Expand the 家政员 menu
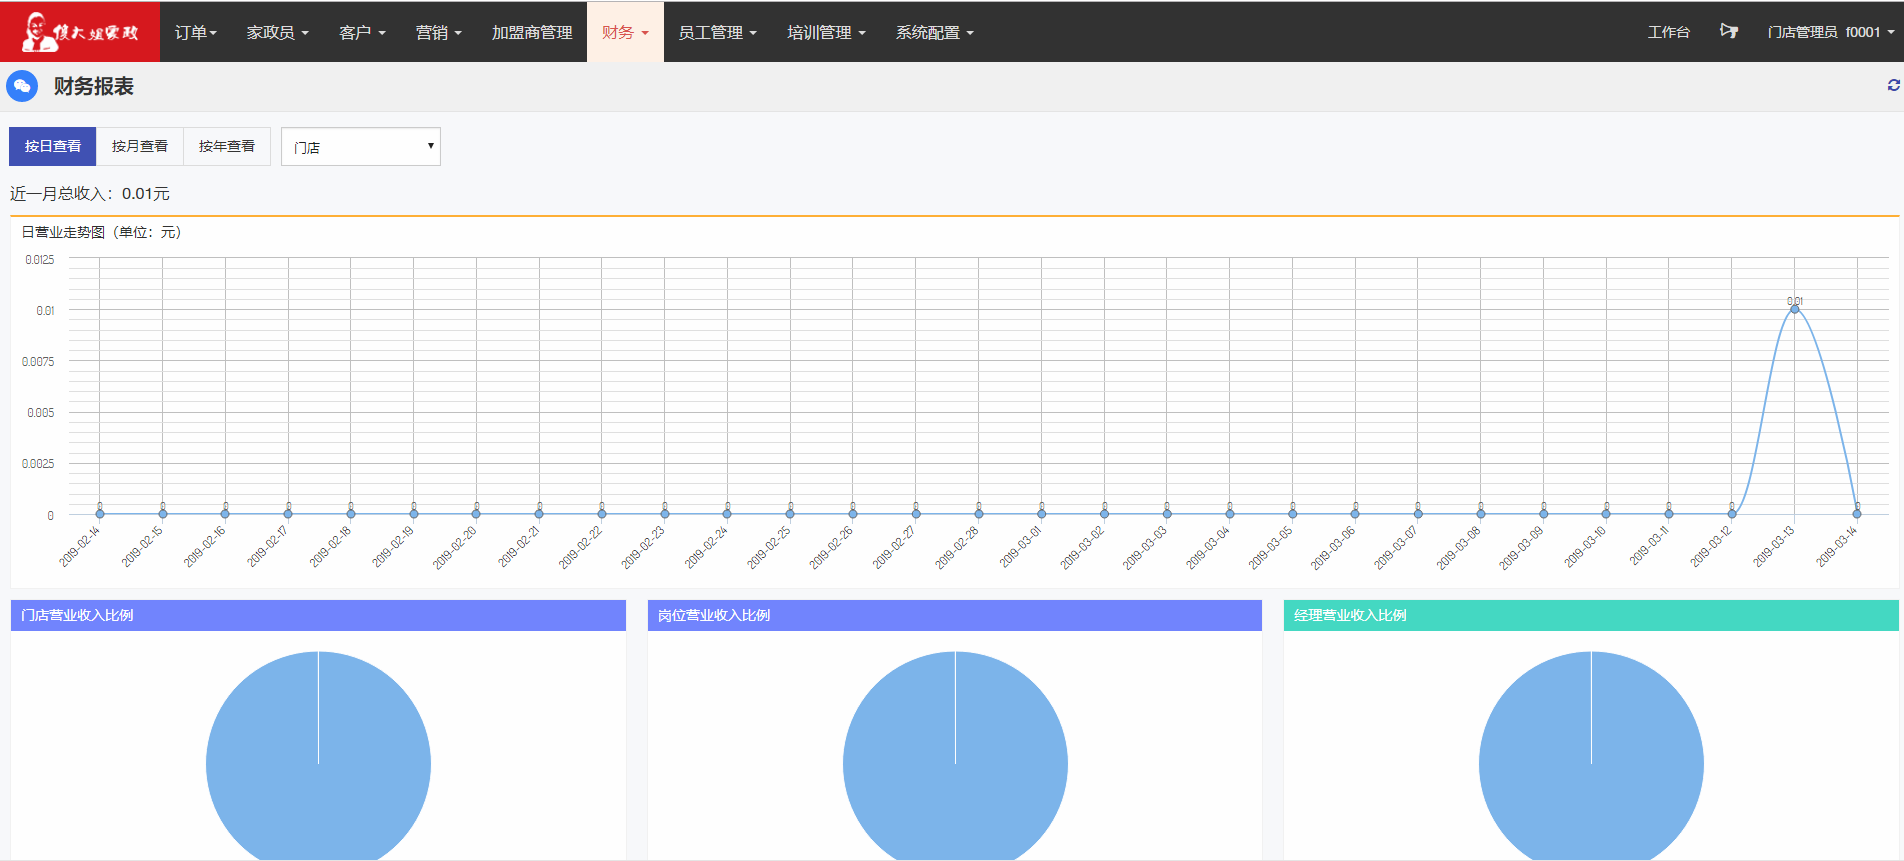This screenshot has width=1904, height=861. click(x=277, y=32)
